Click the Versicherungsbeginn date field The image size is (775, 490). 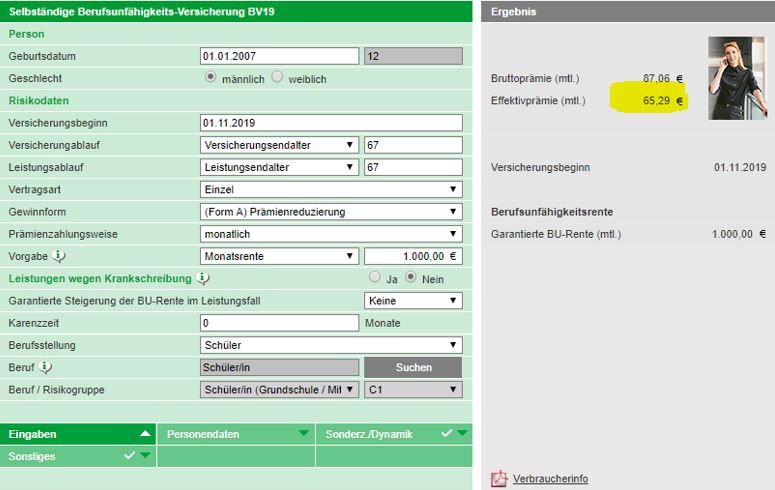(x=331, y=123)
